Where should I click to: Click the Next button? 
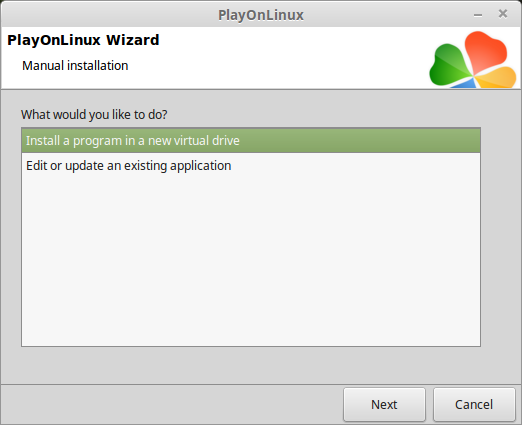pyautogui.click(x=384, y=404)
